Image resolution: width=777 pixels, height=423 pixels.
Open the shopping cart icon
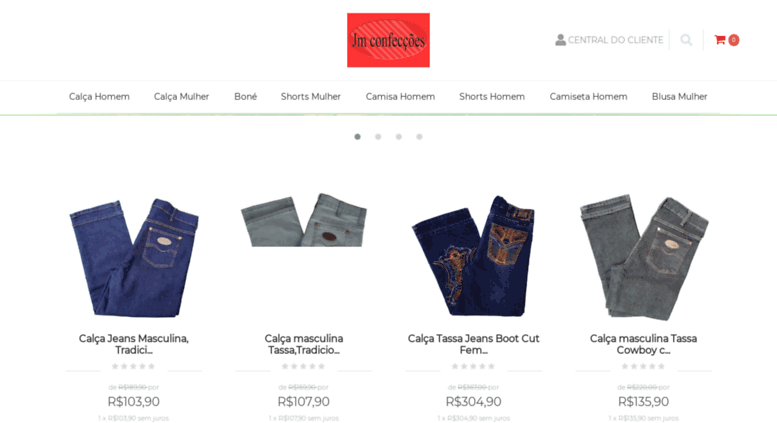pos(720,40)
